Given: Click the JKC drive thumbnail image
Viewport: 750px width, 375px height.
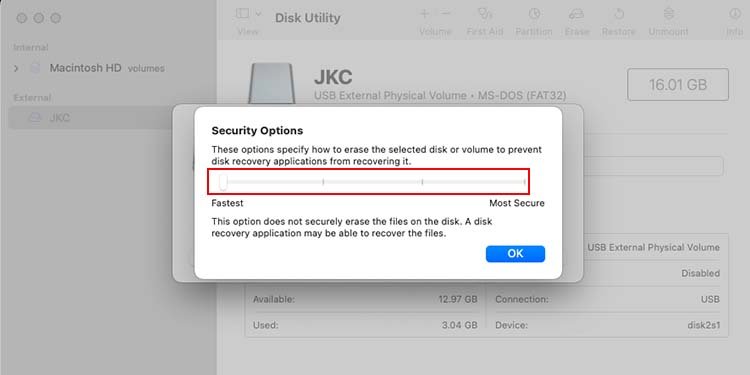Looking at the screenshot, I should pyautogui.click(x=272, y=83).
